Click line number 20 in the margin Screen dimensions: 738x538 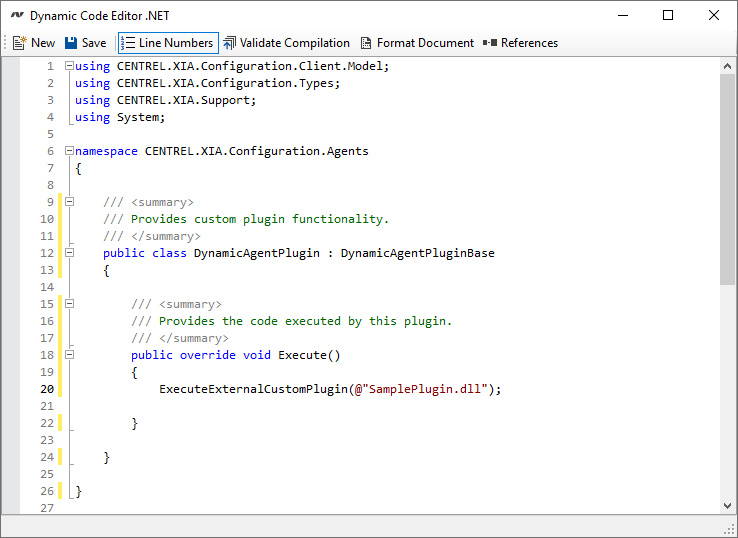(47, 389)
